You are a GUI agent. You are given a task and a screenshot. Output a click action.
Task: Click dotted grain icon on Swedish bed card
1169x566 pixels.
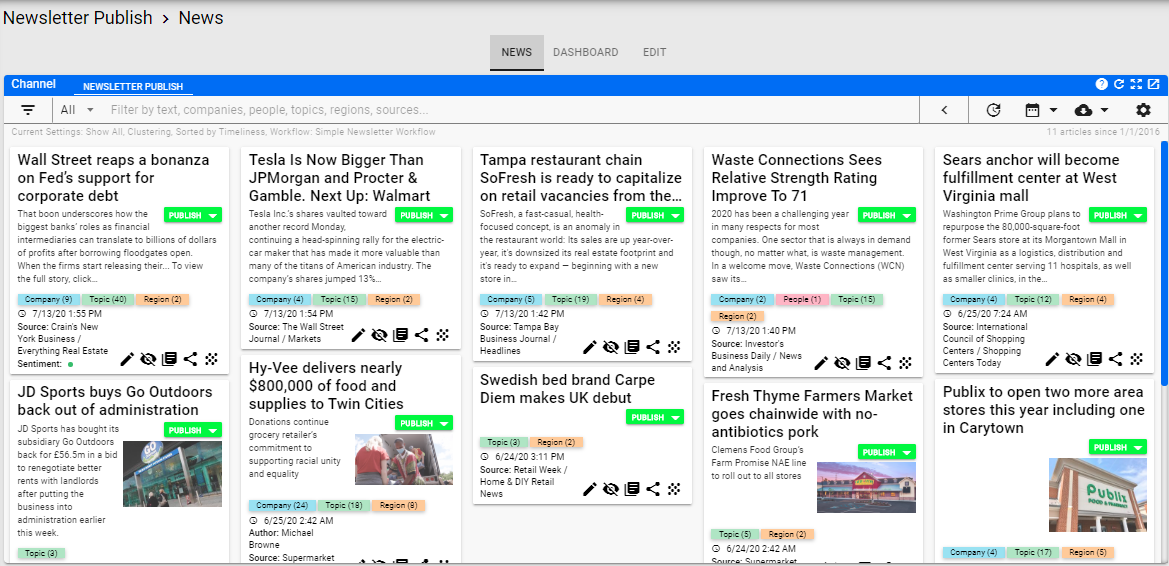(674, 489)
